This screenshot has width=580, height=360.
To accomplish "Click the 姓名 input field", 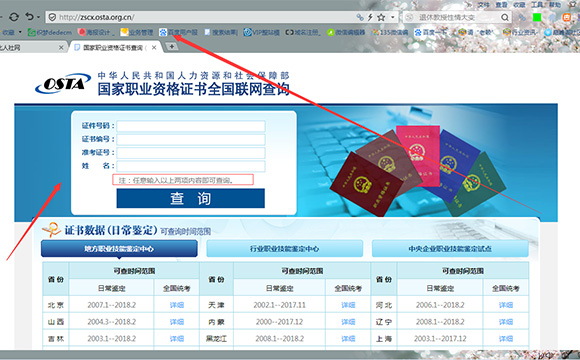I will [191, 166].
